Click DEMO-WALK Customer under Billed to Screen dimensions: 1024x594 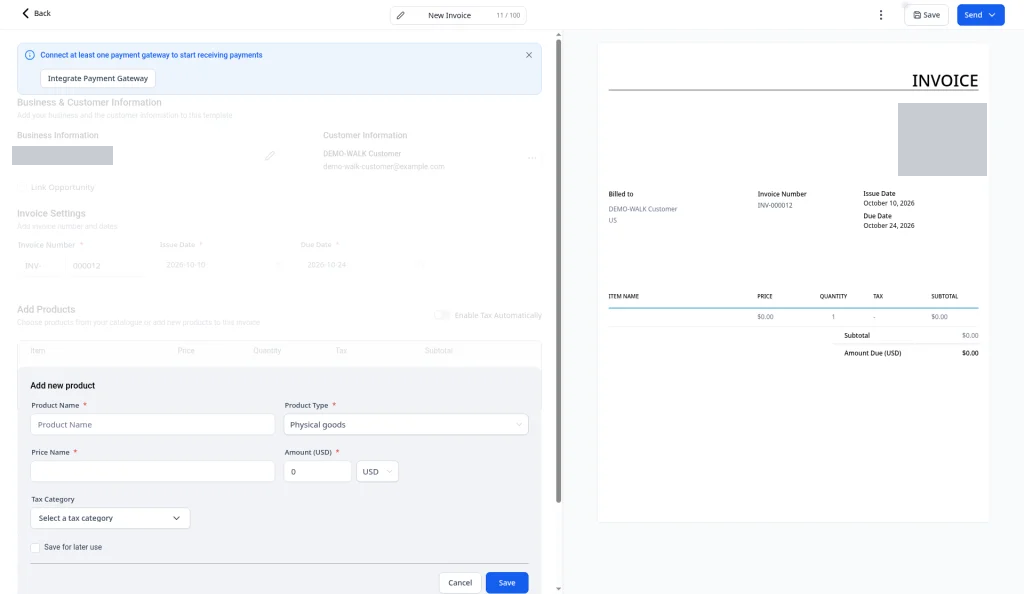click(643, 210)
